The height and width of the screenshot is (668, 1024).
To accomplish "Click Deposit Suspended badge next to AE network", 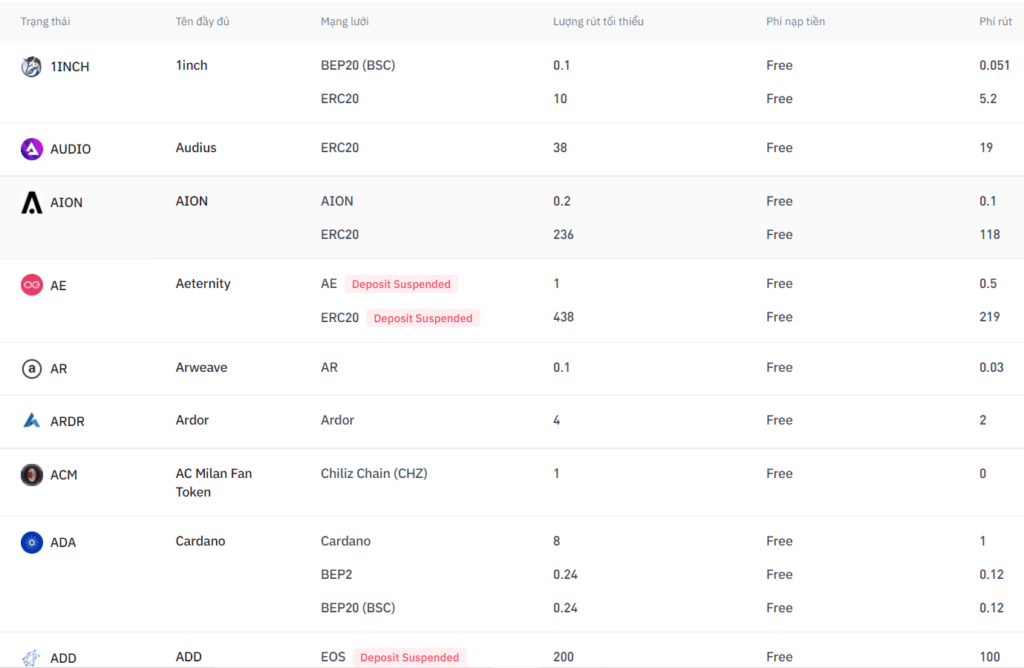I will click(x=401, y=284).
